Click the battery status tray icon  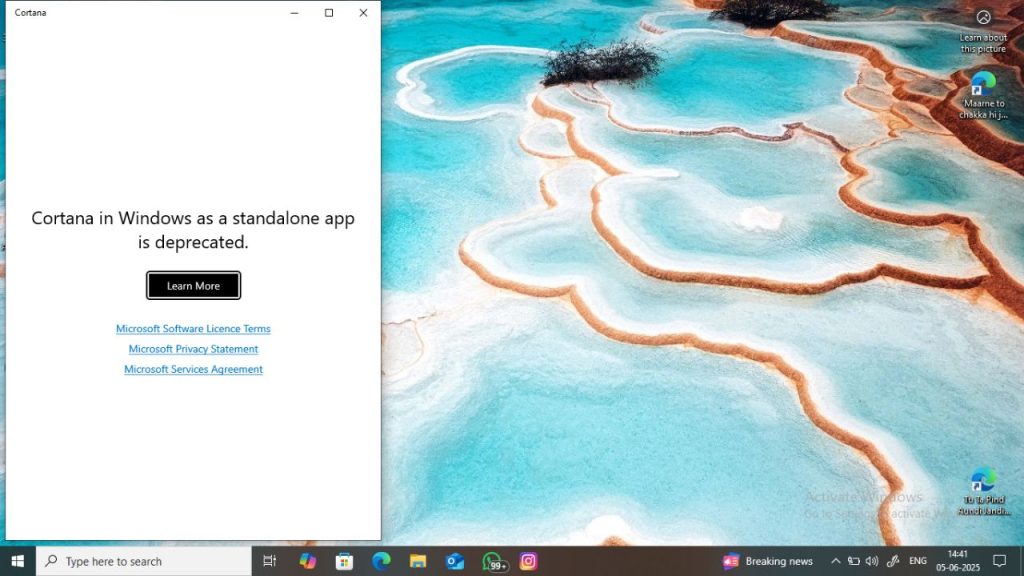[854, 561]
